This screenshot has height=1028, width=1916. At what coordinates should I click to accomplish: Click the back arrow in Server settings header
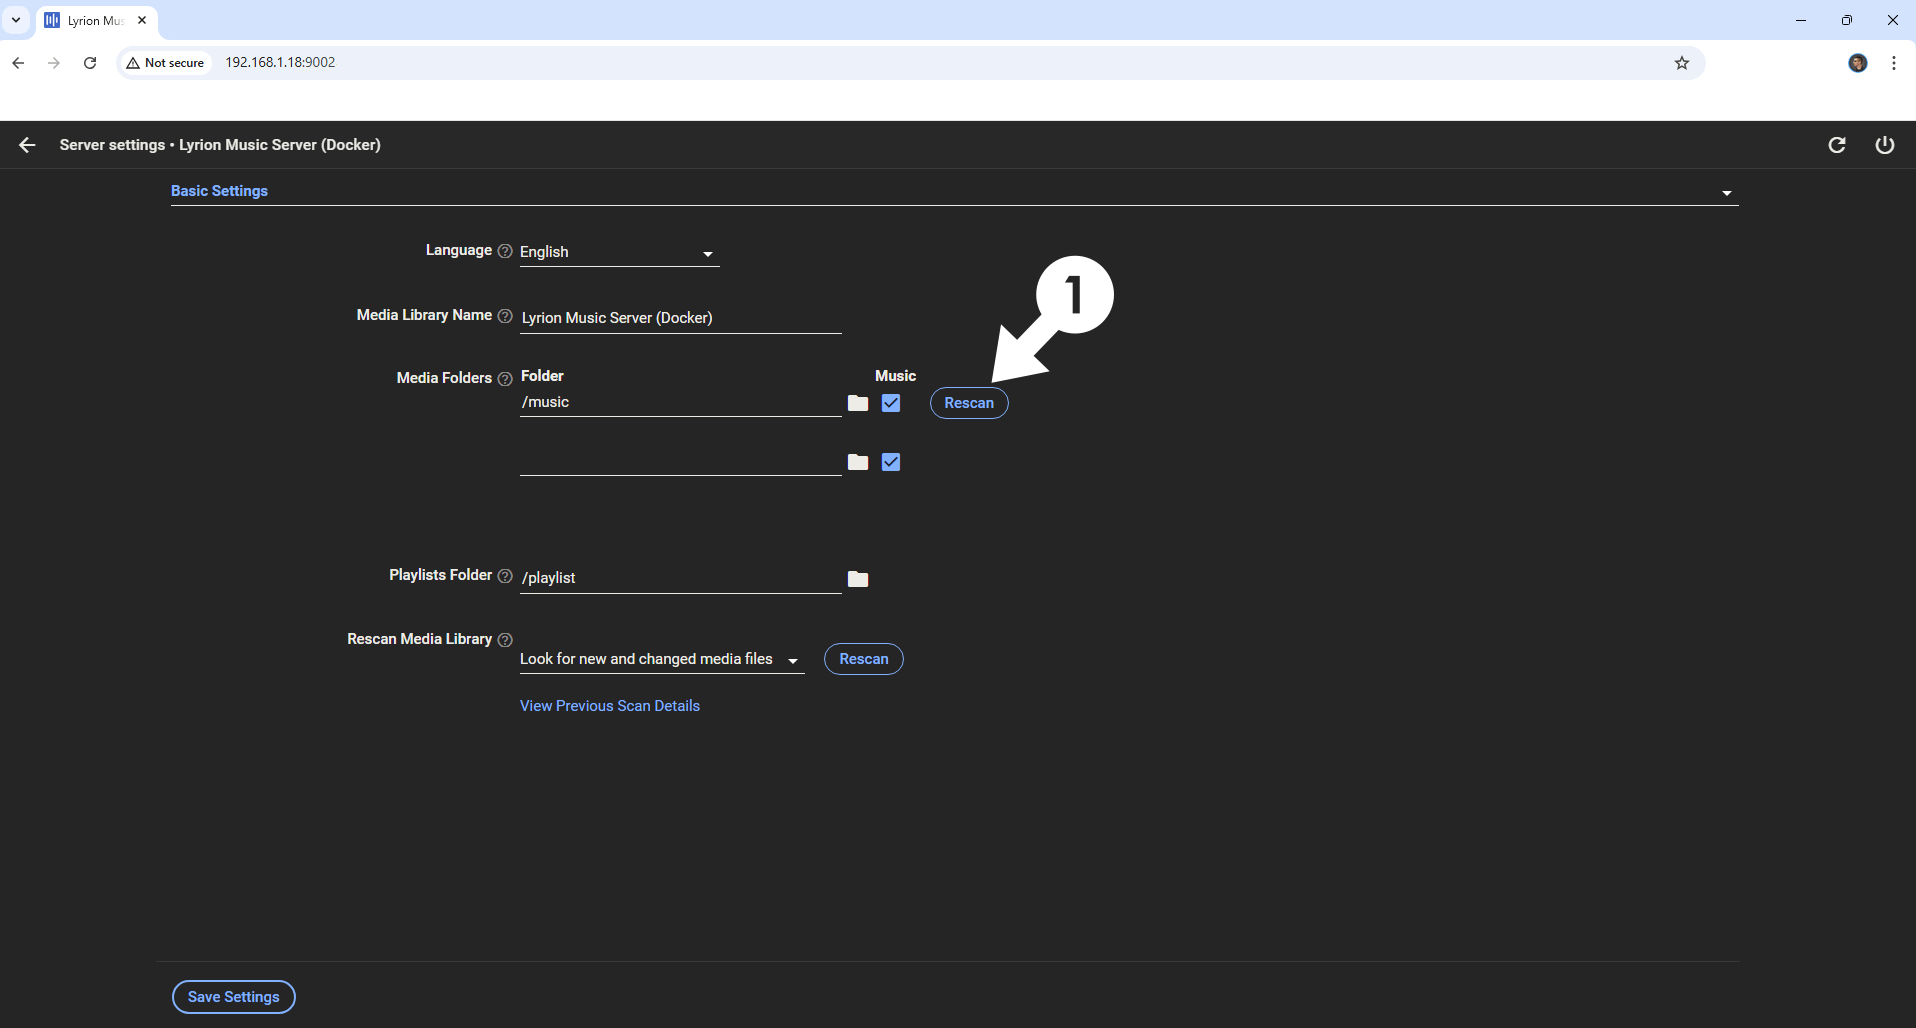(x=27, y=145)
